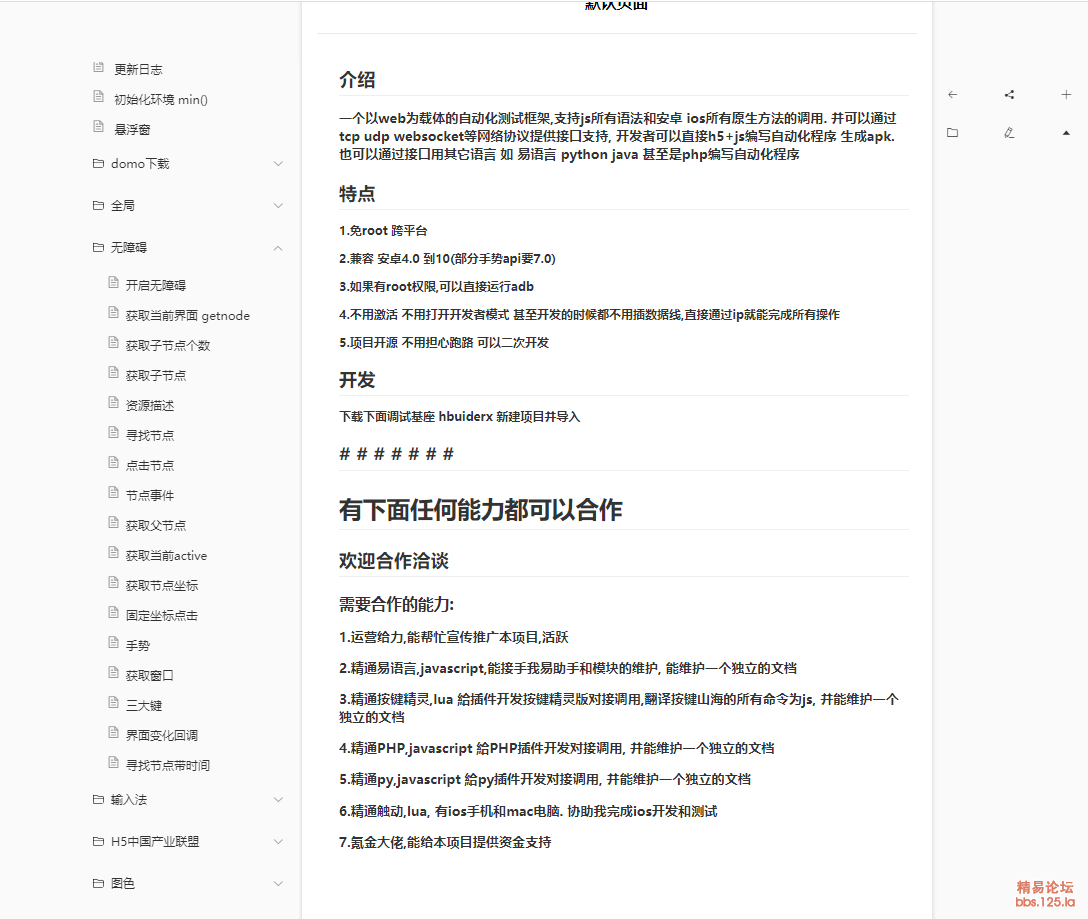
Task: Open the 开启无障碍 page
Action: (x=156, y=285)
